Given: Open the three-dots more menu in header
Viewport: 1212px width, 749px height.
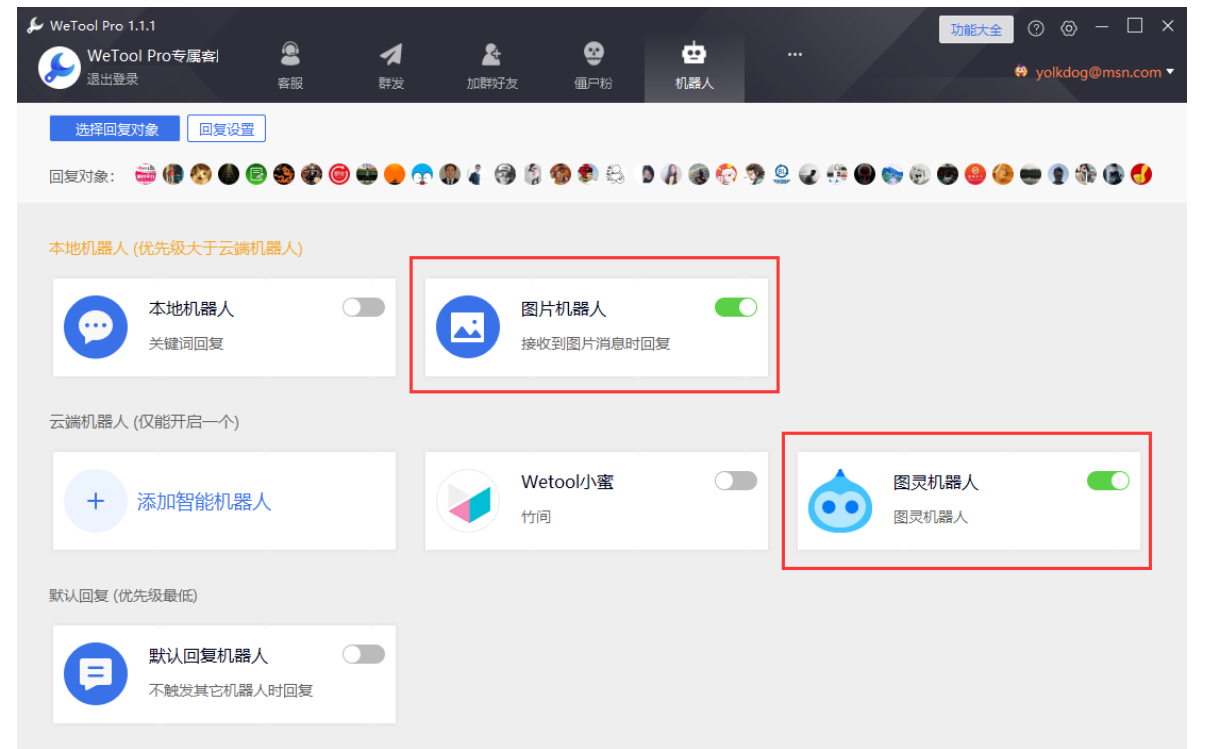Looking at the screenshot, I should click(x=795, y=54).
